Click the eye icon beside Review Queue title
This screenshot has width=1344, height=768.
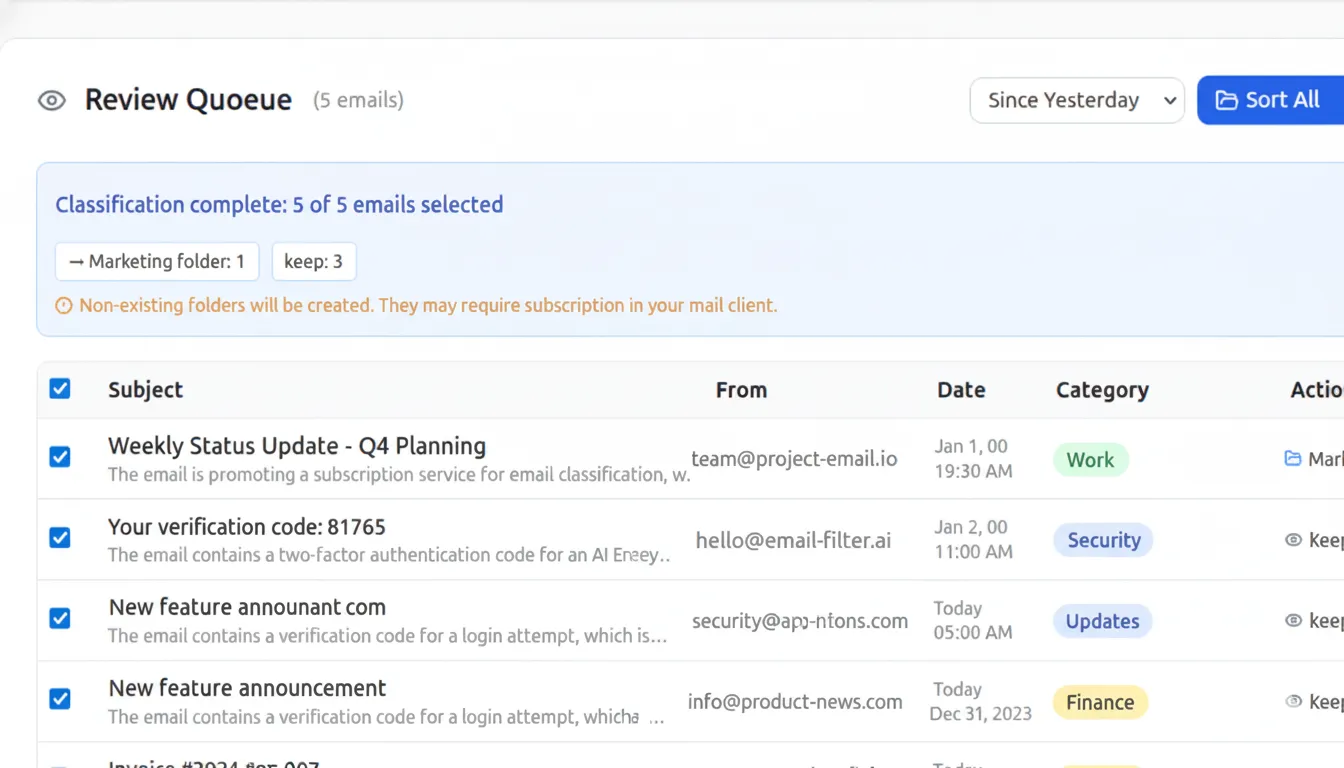click(52, 101)
